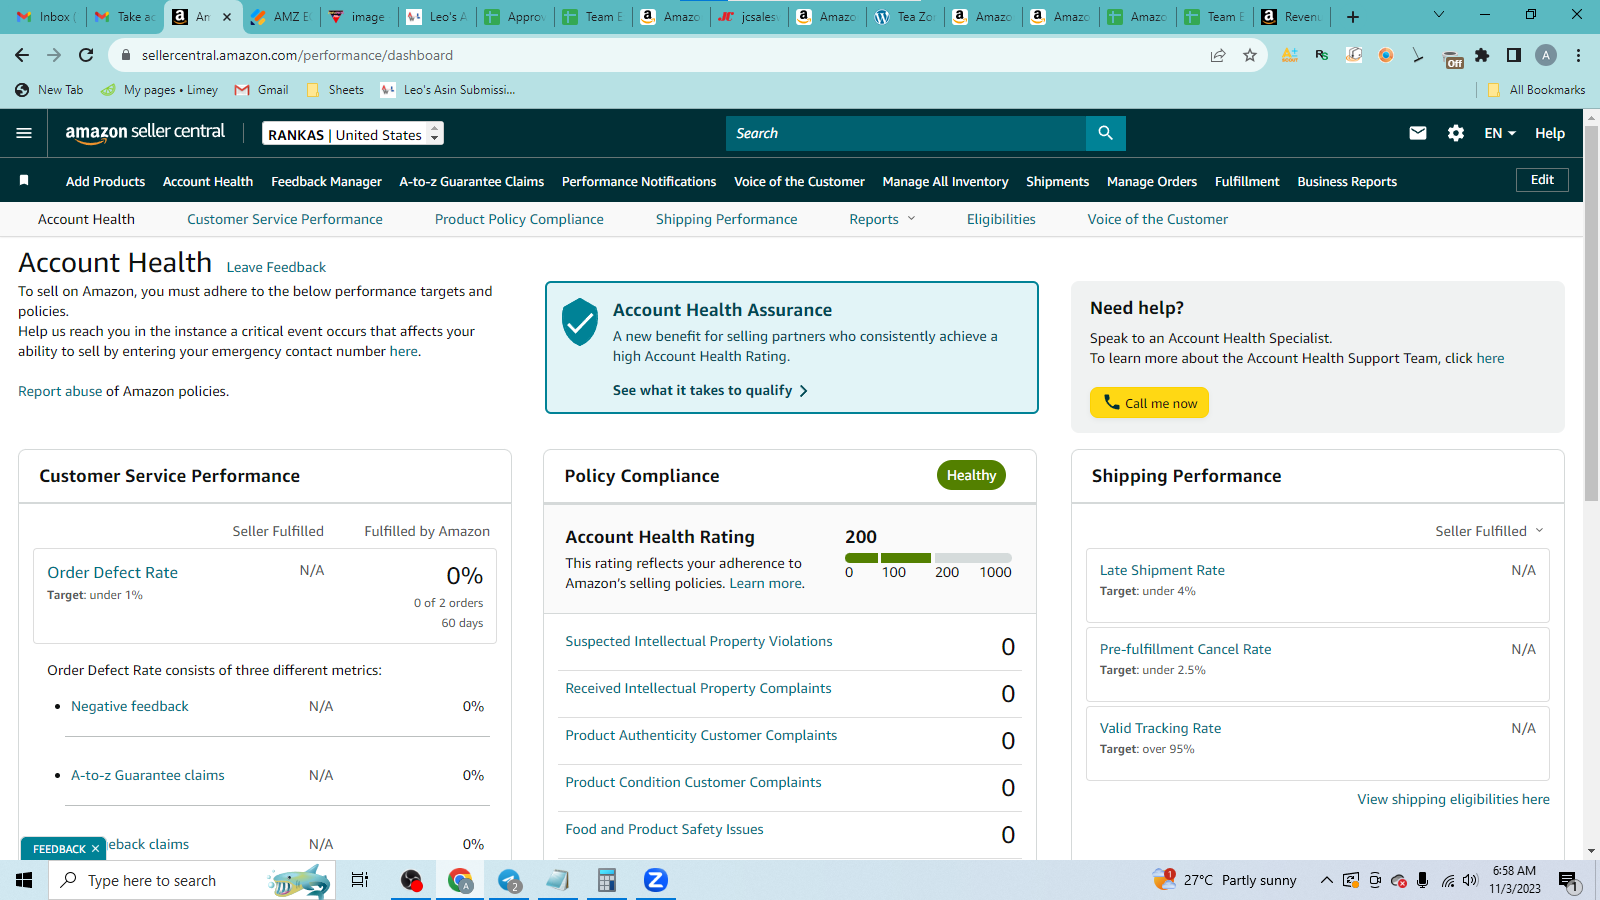Close the FEEDBACK widget with X

[x=96, y=849]
